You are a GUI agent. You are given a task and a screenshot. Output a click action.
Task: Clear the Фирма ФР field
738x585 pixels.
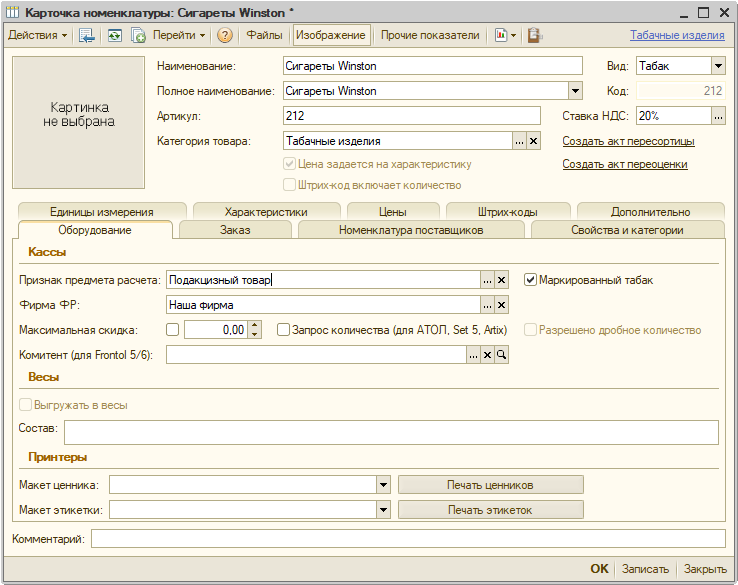[501, 305]
